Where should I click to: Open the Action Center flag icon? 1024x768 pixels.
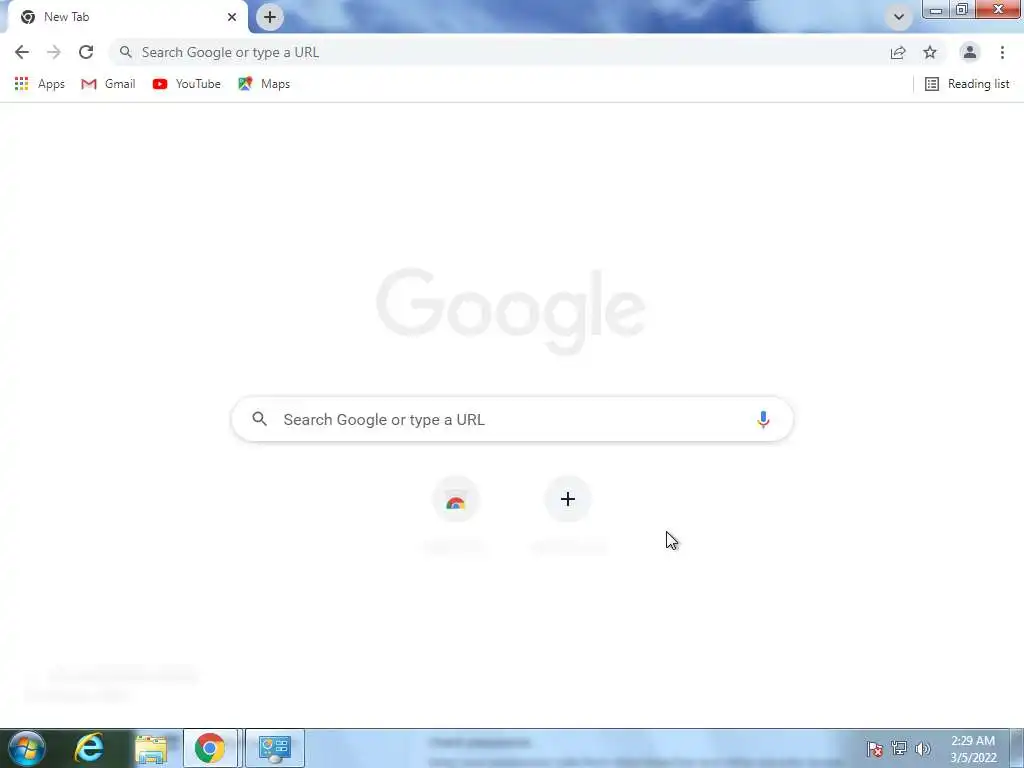pos(875,748)
